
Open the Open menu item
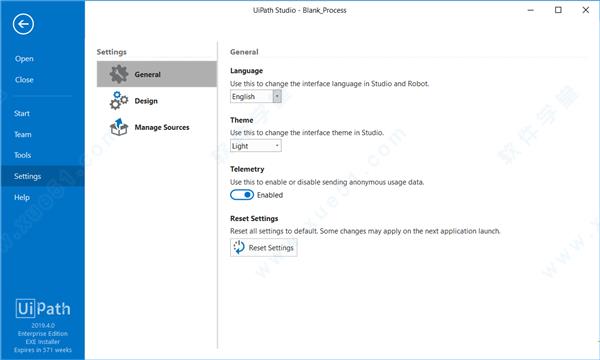(24, 59)
